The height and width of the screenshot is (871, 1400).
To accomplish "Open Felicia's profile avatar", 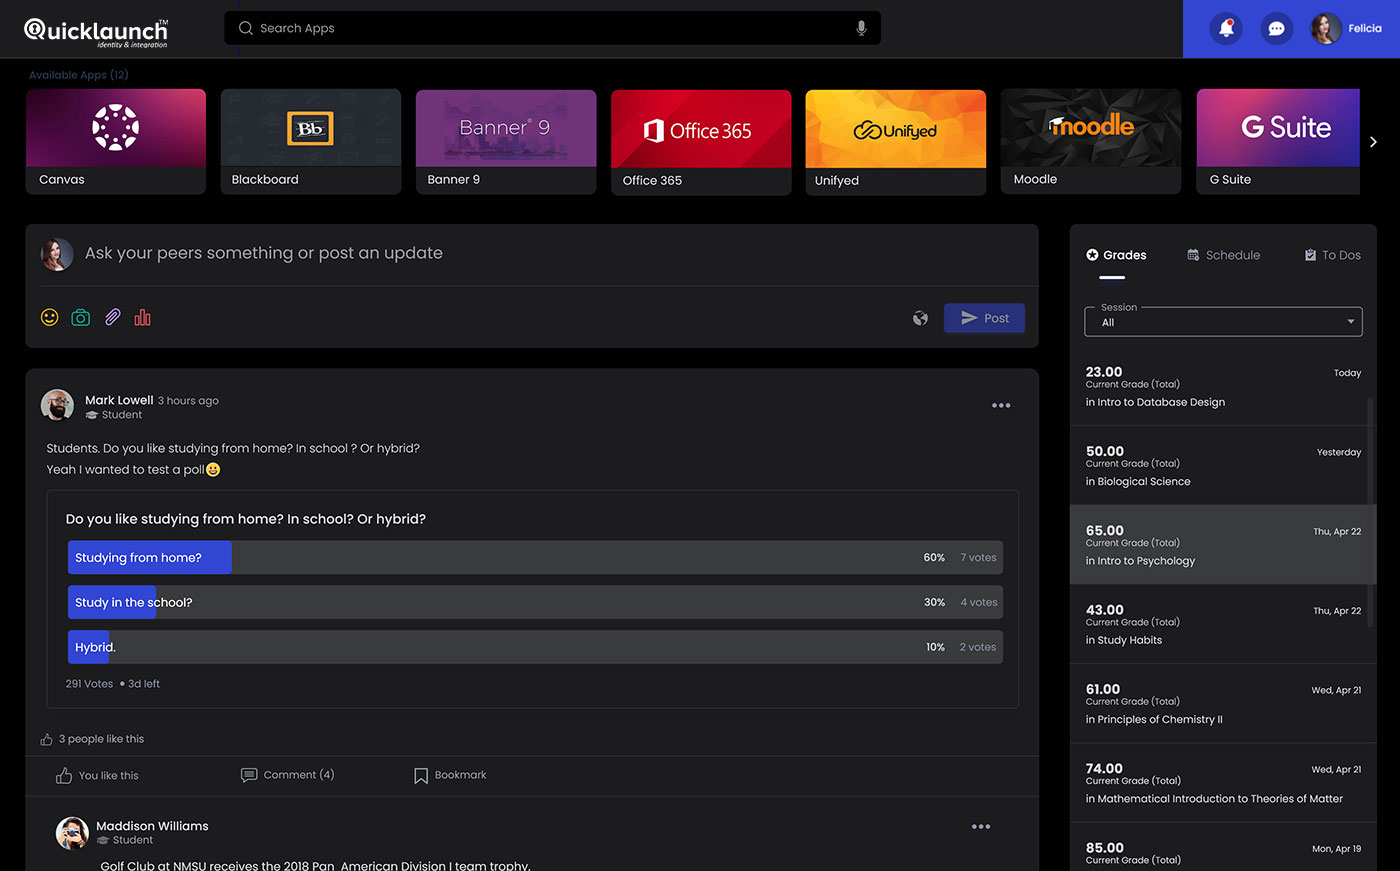I will pyautogui.click(x=1326, y=29).
